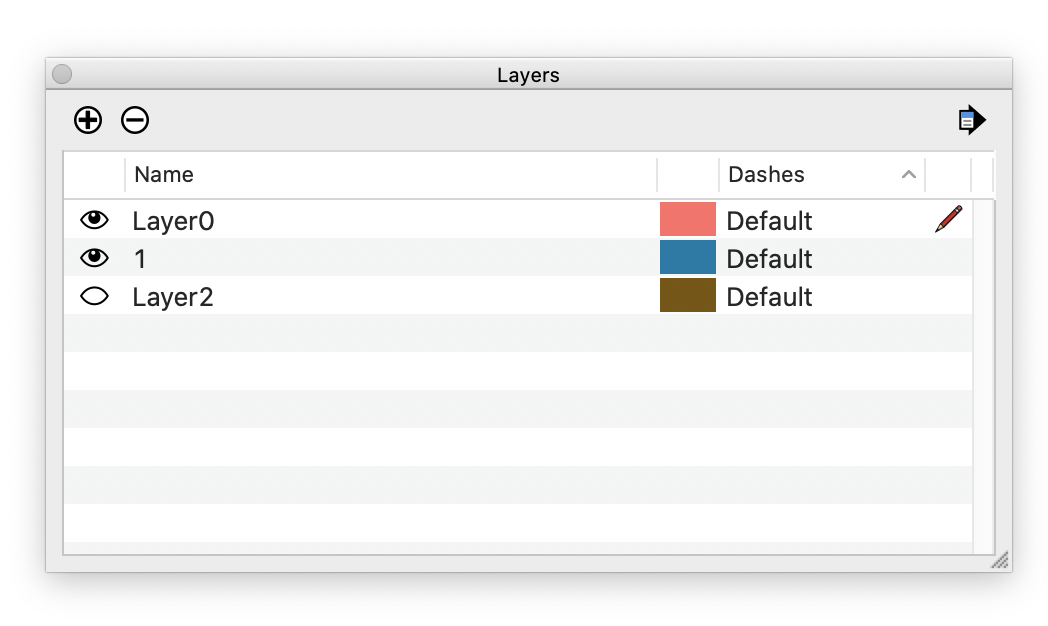Select the Layer0 name text

[x=173, y=221]
